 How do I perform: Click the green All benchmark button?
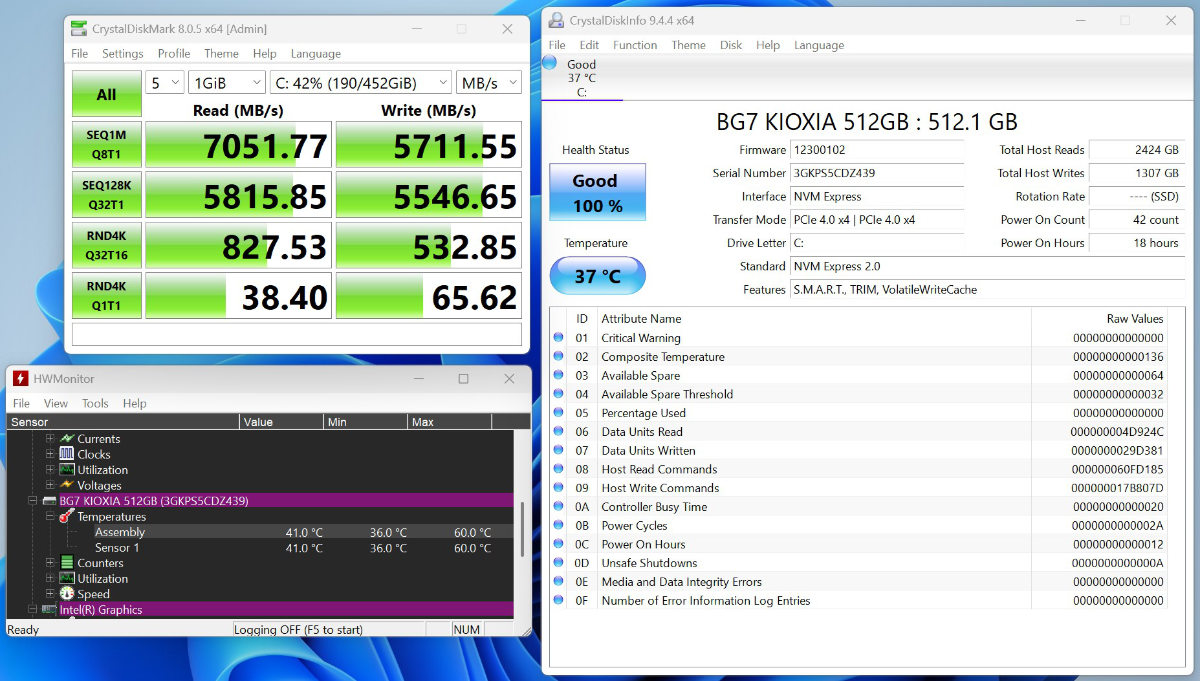click(107, 94)
